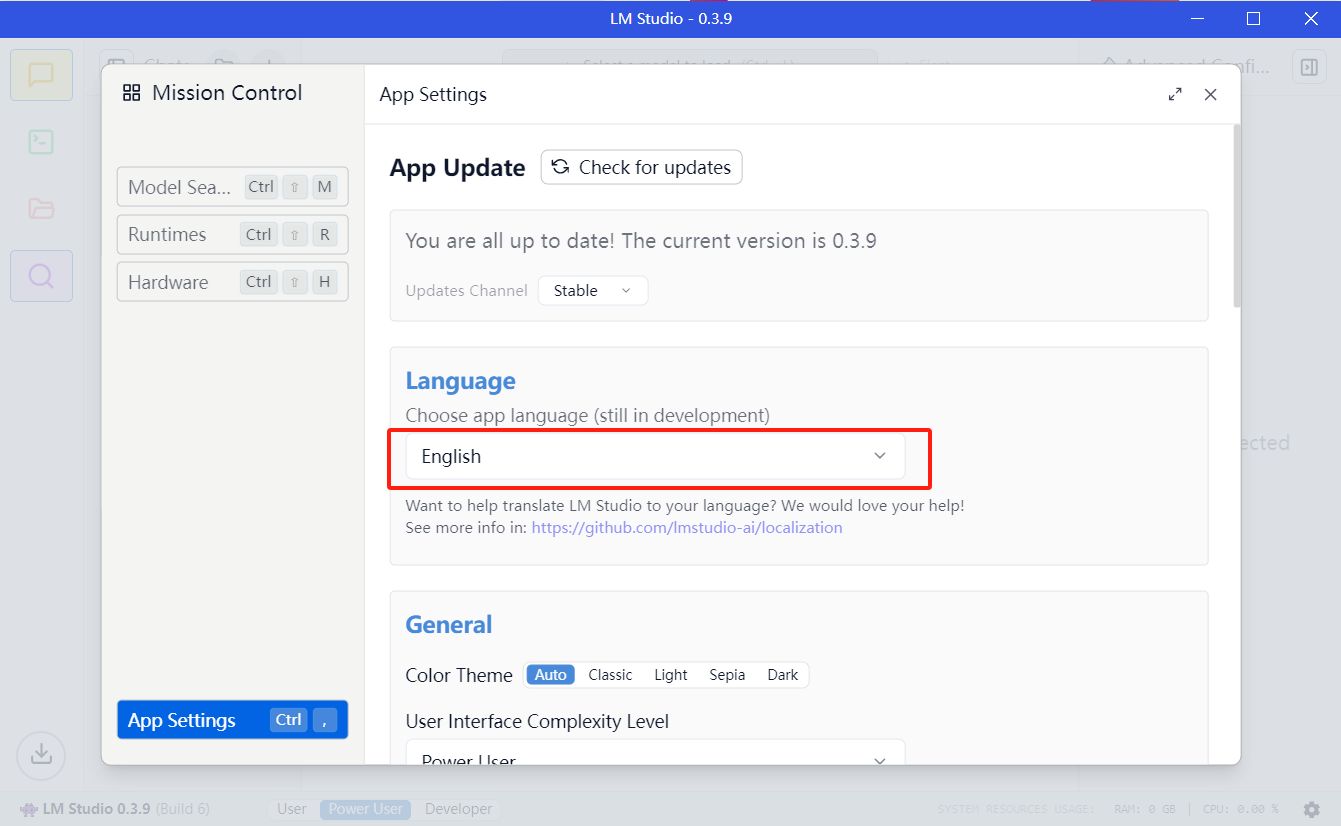Image resolution: width=1341 pixels, height=826 pixels.
Task: Click the 'General' section heading
Action: [x=449, y=625]
